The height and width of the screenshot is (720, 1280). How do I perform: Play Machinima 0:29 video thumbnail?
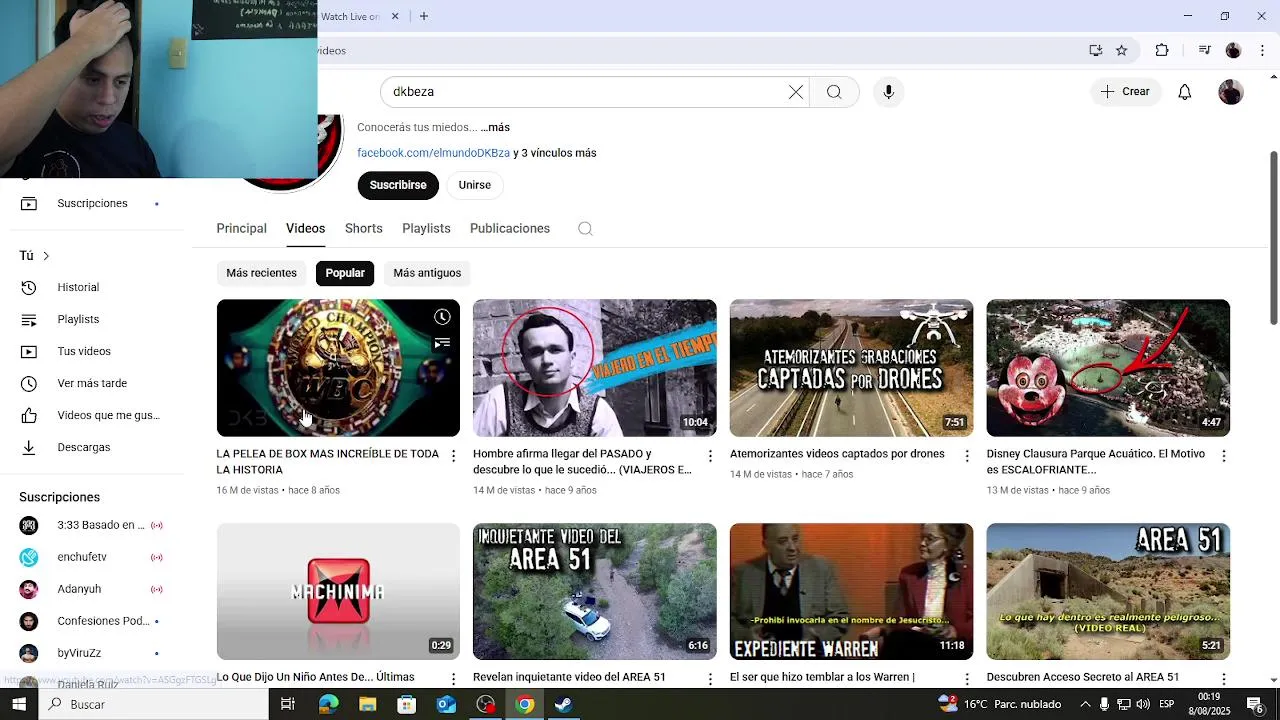click(338, 591)
